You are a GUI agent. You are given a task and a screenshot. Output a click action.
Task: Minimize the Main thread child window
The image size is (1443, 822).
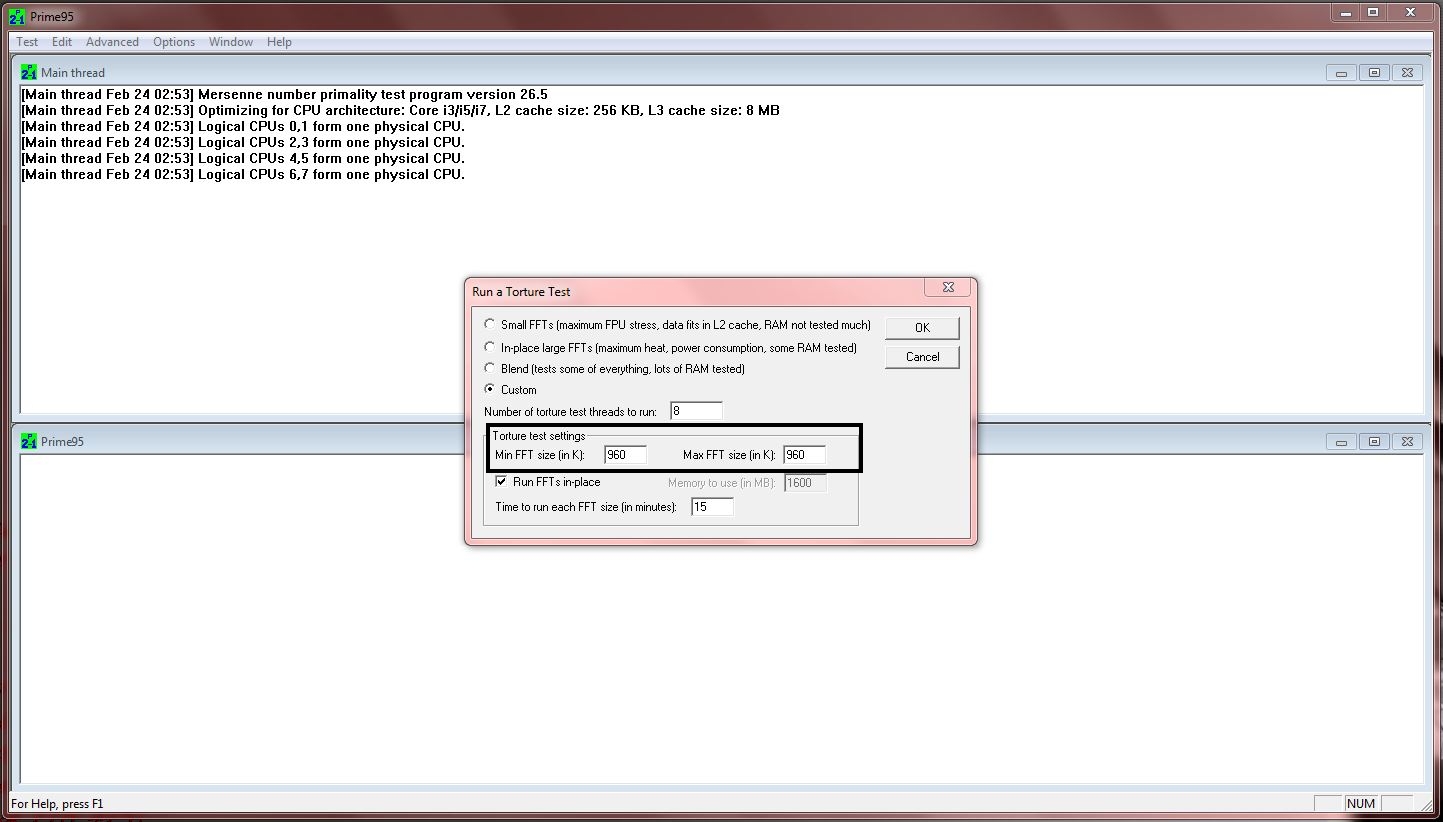point(1340,73)
